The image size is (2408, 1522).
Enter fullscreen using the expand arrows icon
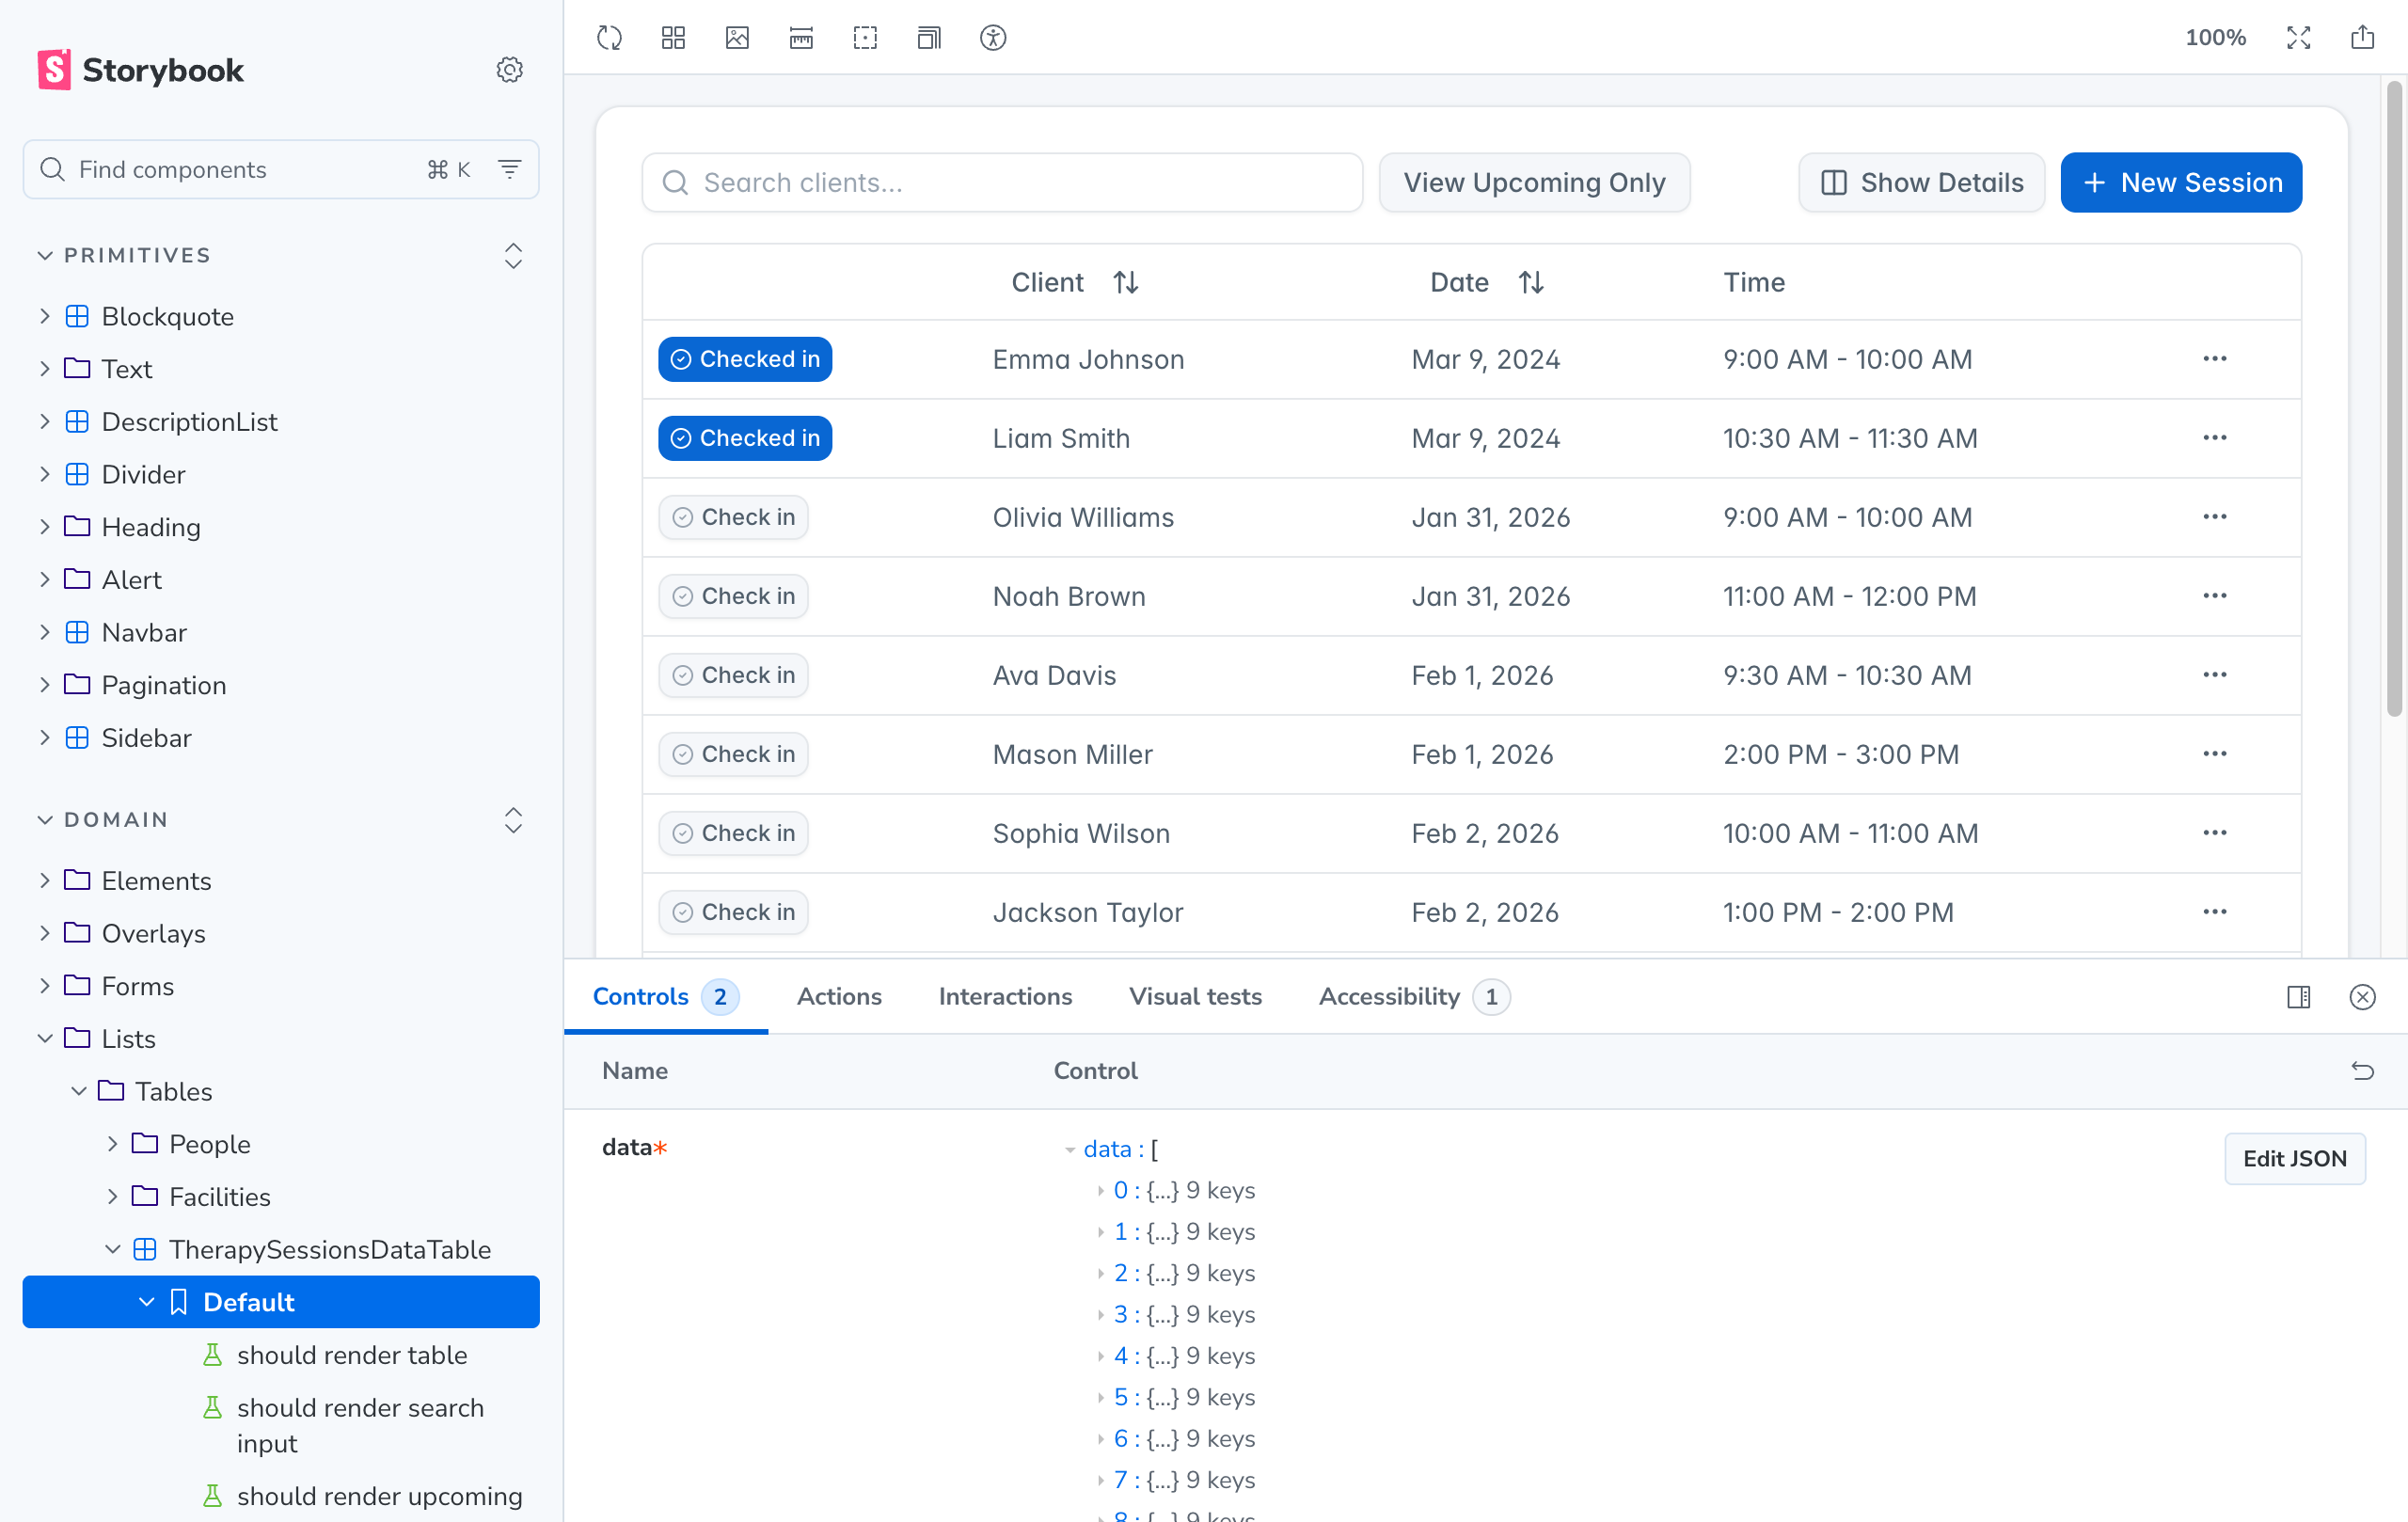pyautogui.click(x=2298, y=38)
